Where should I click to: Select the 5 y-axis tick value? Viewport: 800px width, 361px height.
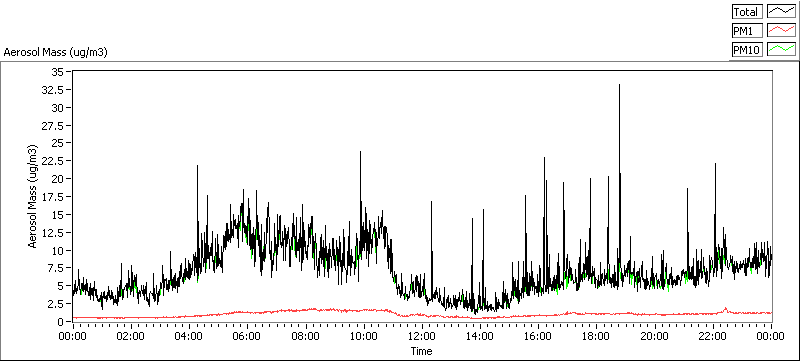[61, 286]
